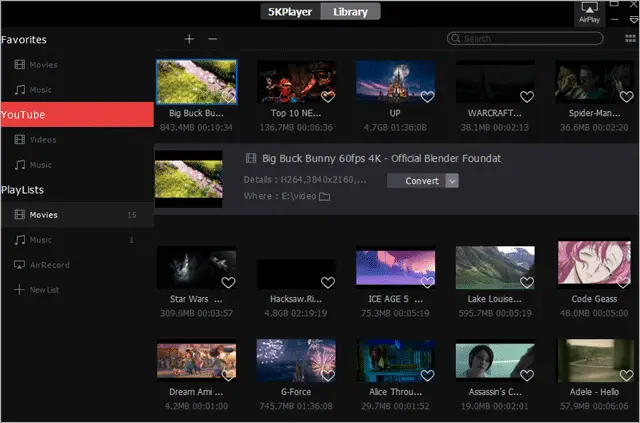Click the Where: E:\video path text

click(x=280, y=196)
